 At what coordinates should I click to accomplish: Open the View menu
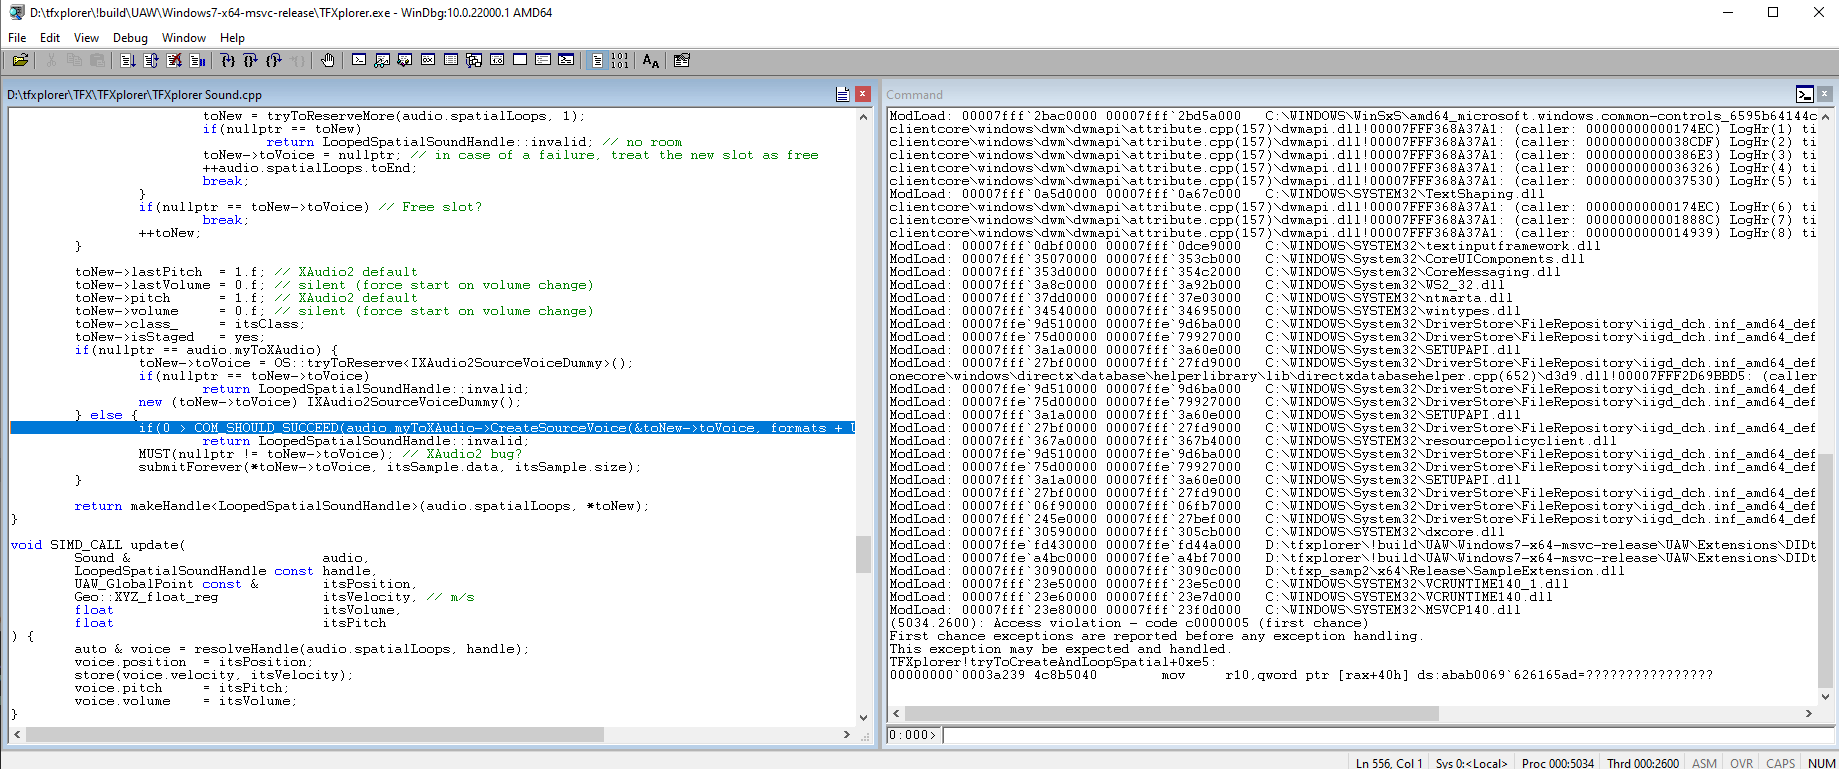tap(86, 38)
